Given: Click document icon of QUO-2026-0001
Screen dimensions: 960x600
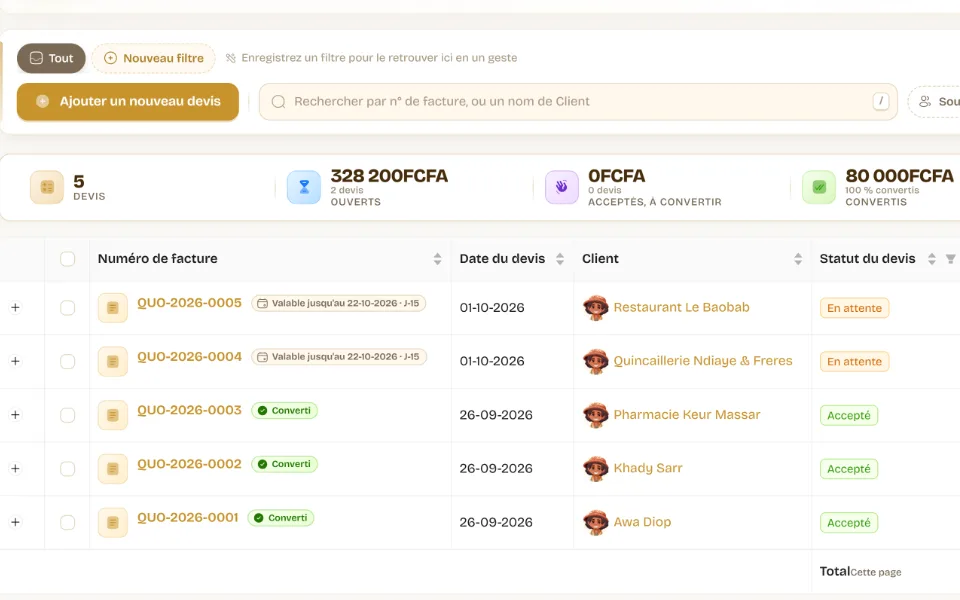Looking at the screenshot, I should pos(113,522).
